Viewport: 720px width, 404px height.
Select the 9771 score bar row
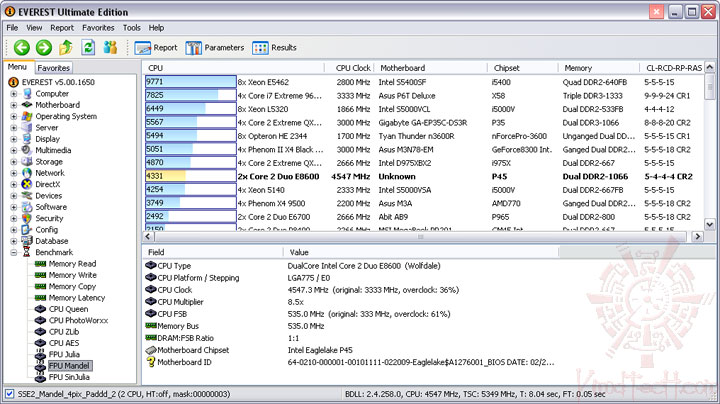coord(191,82)
